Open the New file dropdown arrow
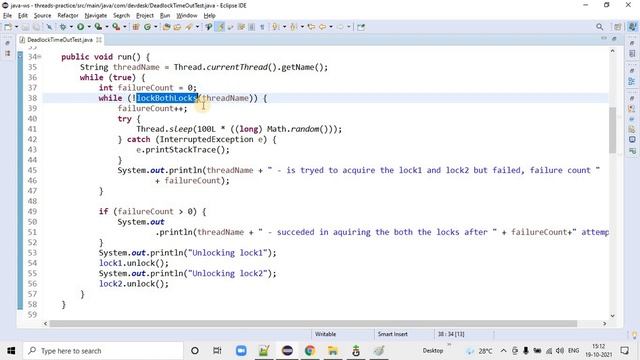 click(16, 27)
